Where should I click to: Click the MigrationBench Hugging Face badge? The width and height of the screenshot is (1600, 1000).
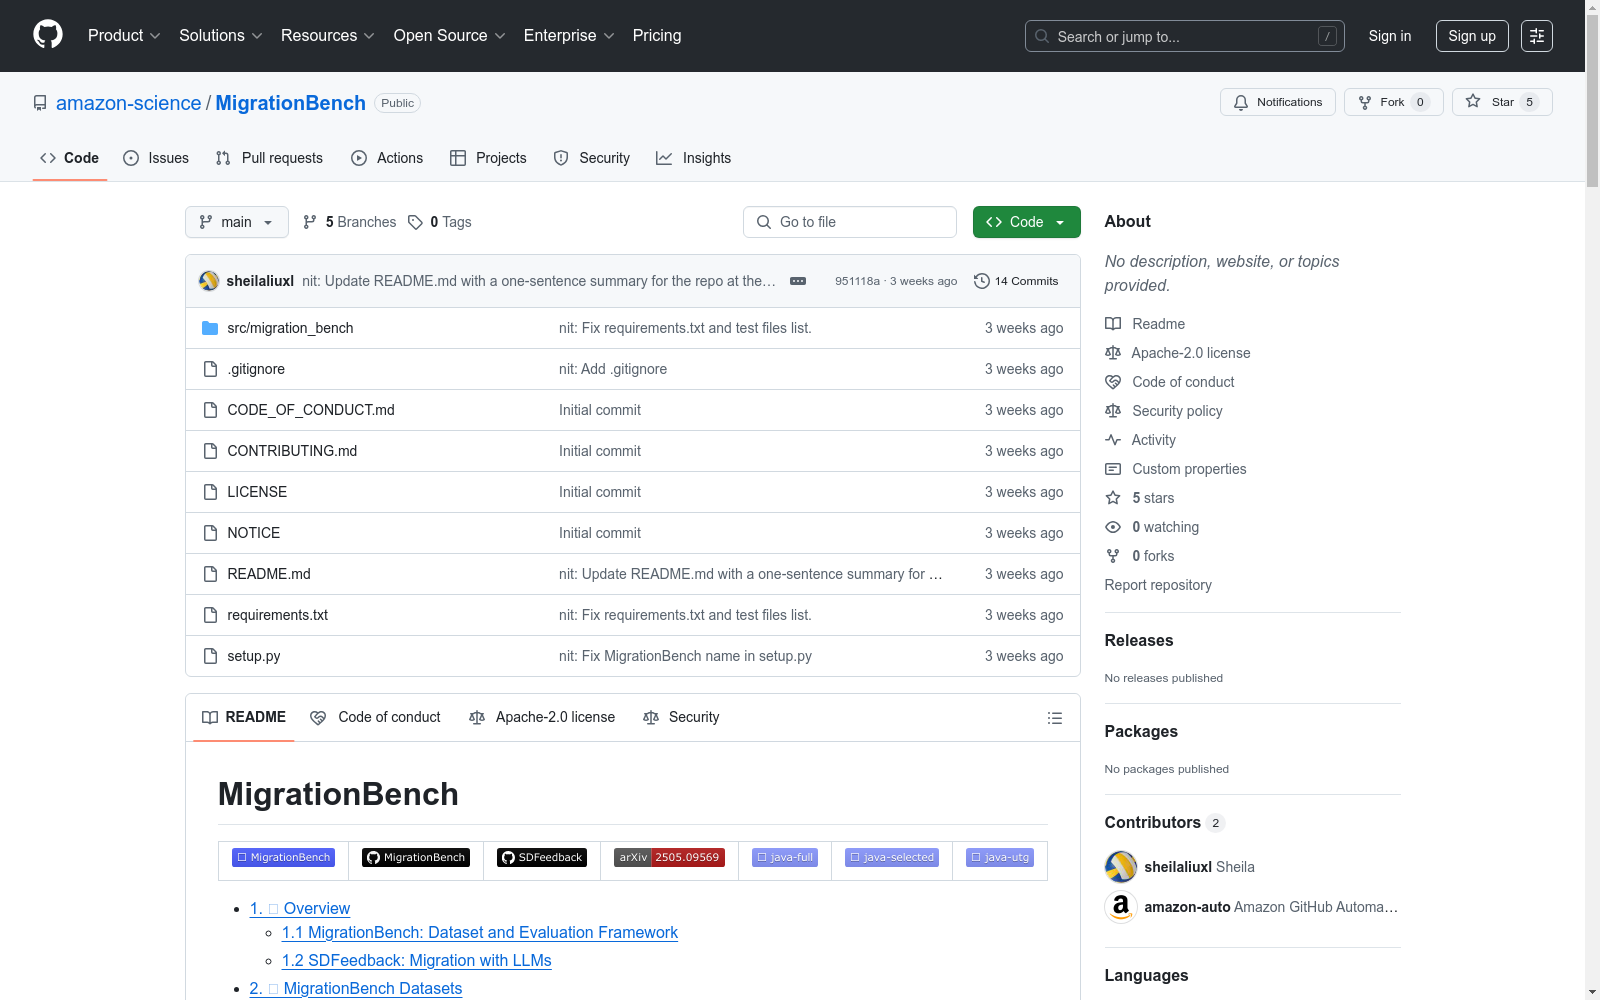coord(283,857)
